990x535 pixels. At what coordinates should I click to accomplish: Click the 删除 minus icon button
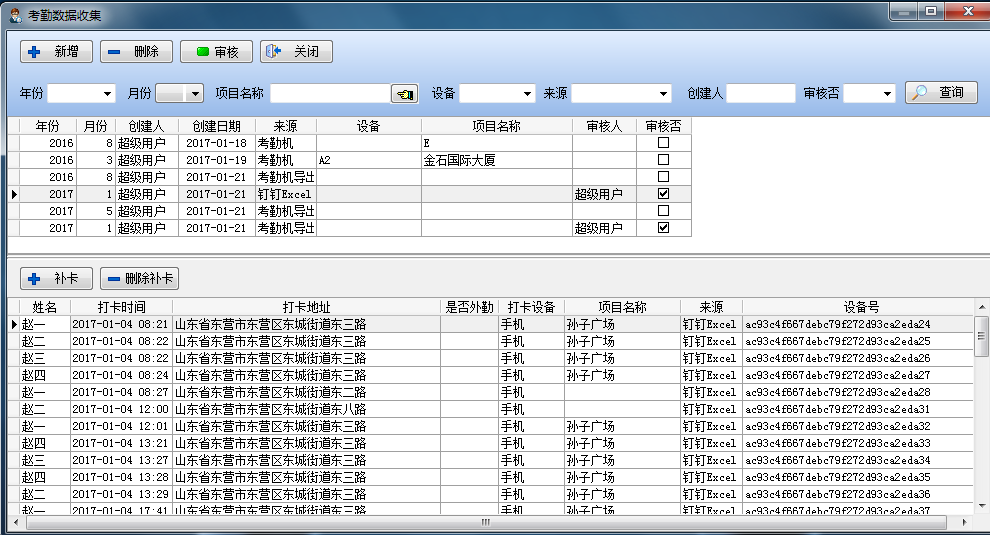(136, 52)
